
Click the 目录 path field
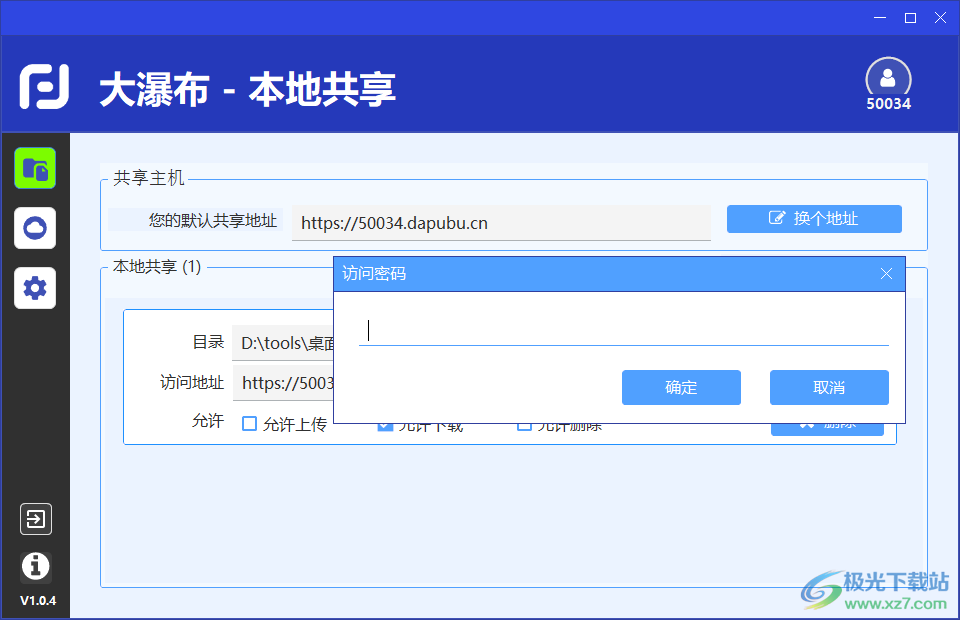(x=283, y=343)
